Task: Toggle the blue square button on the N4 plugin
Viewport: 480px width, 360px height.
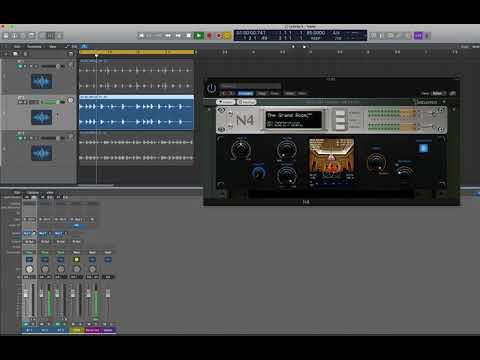Action: 423,148
